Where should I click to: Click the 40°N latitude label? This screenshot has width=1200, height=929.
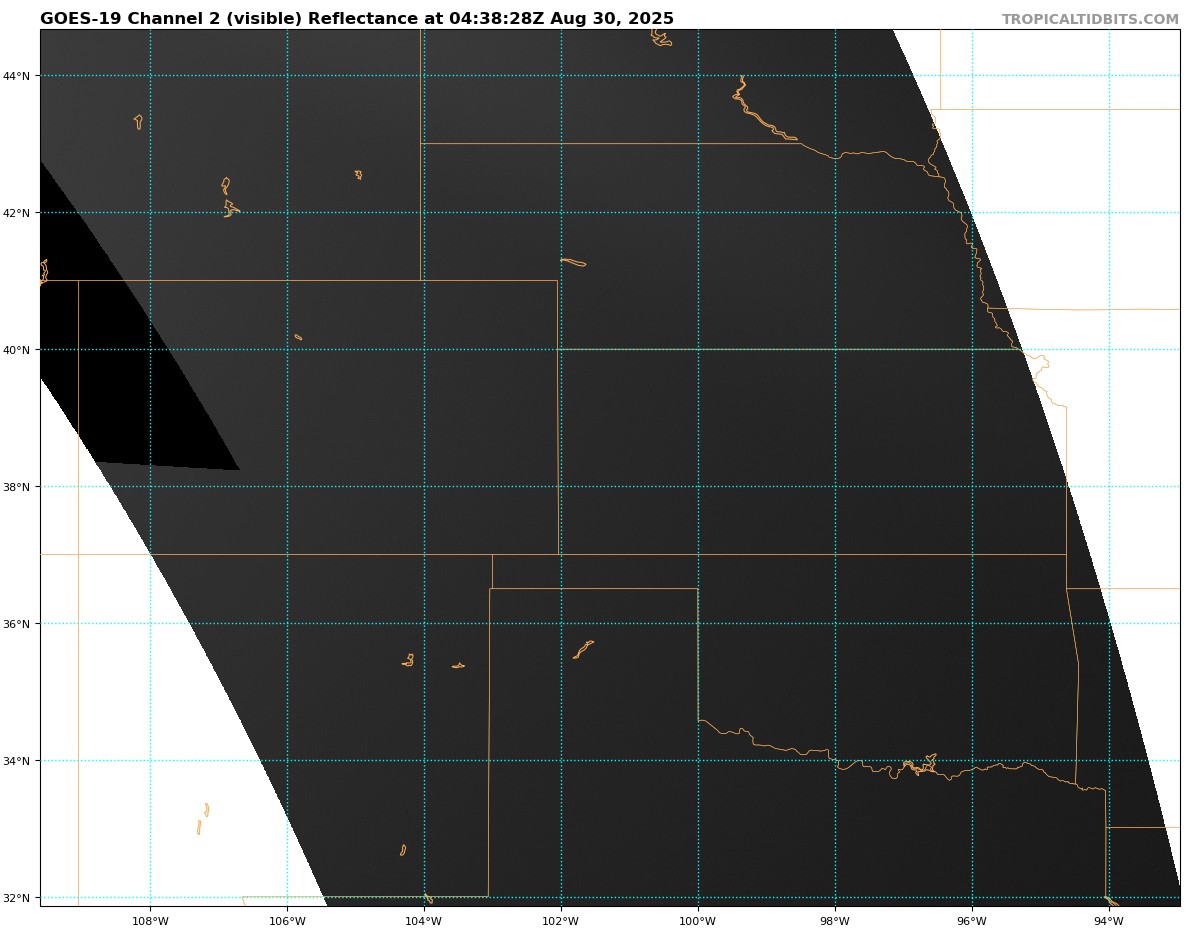[18, 350]
